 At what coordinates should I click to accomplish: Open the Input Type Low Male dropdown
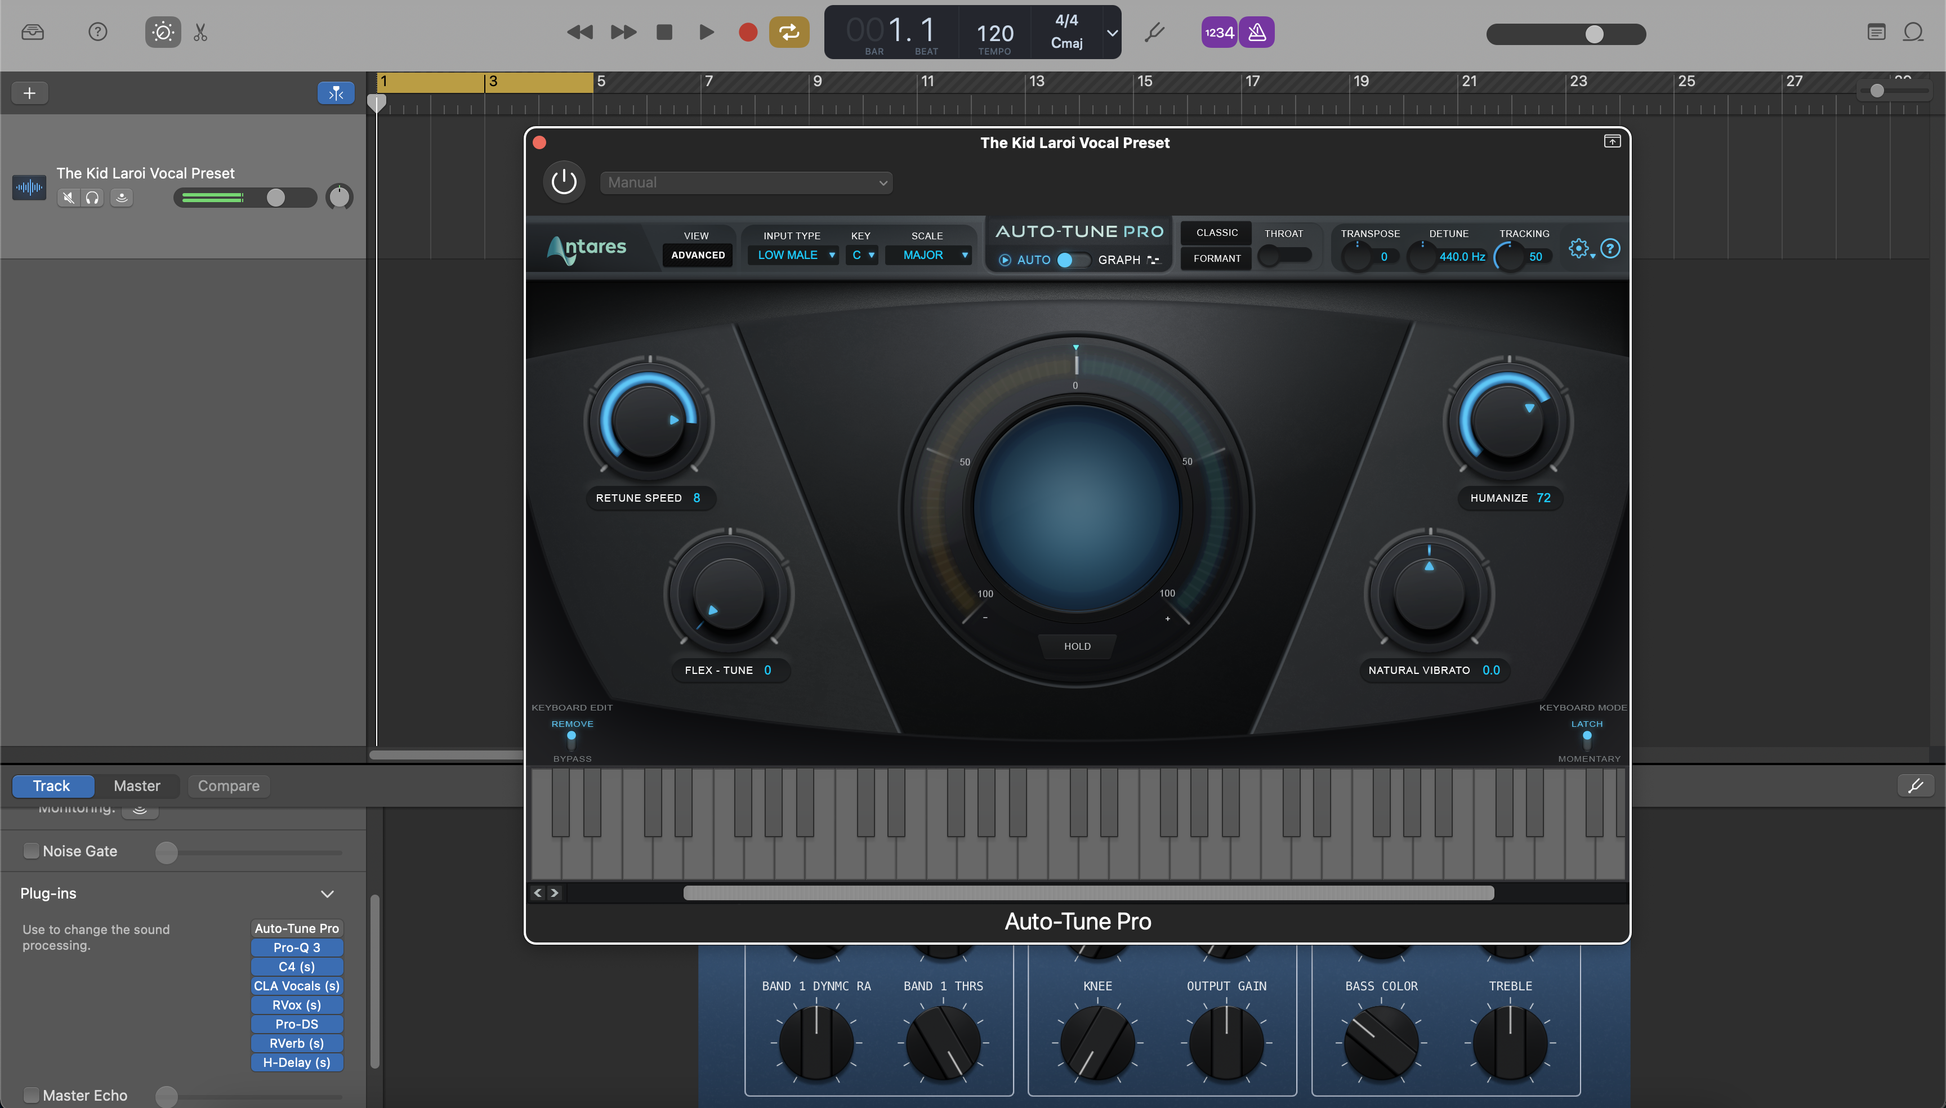pyautogui.click(x=794, y=255)
